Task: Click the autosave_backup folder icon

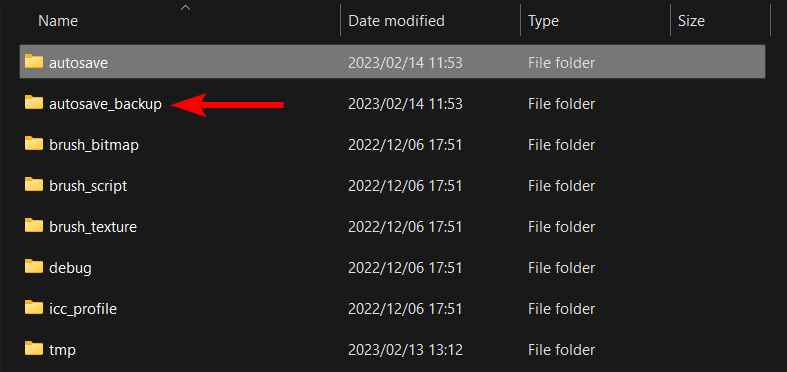Action: 34,102
